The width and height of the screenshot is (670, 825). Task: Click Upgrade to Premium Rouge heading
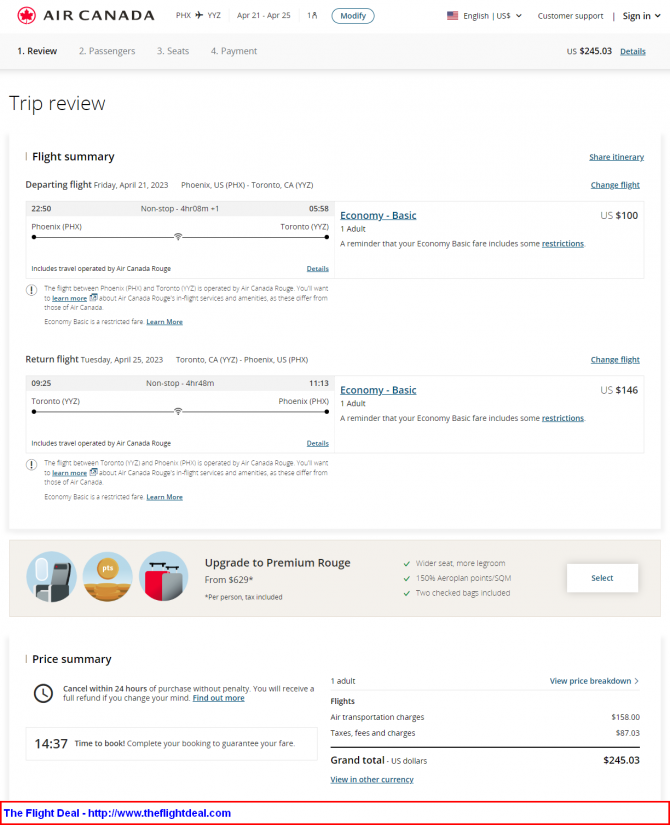click(277, 562)
